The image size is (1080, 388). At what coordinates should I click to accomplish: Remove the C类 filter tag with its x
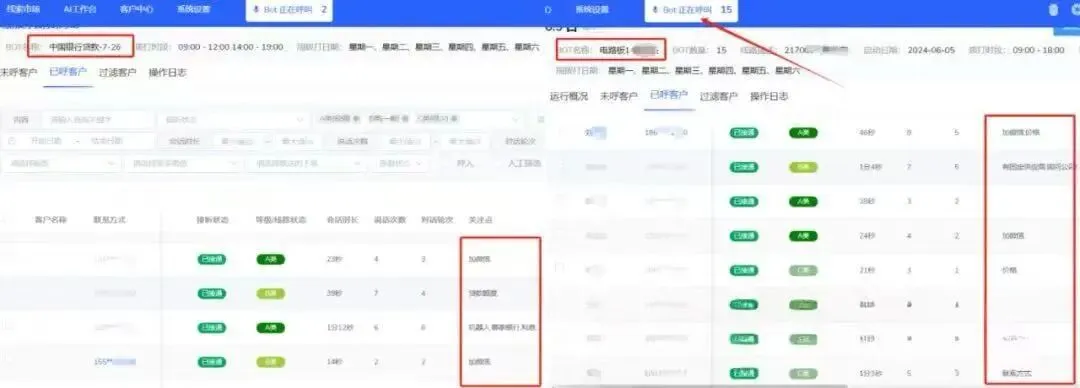[455, 119]
